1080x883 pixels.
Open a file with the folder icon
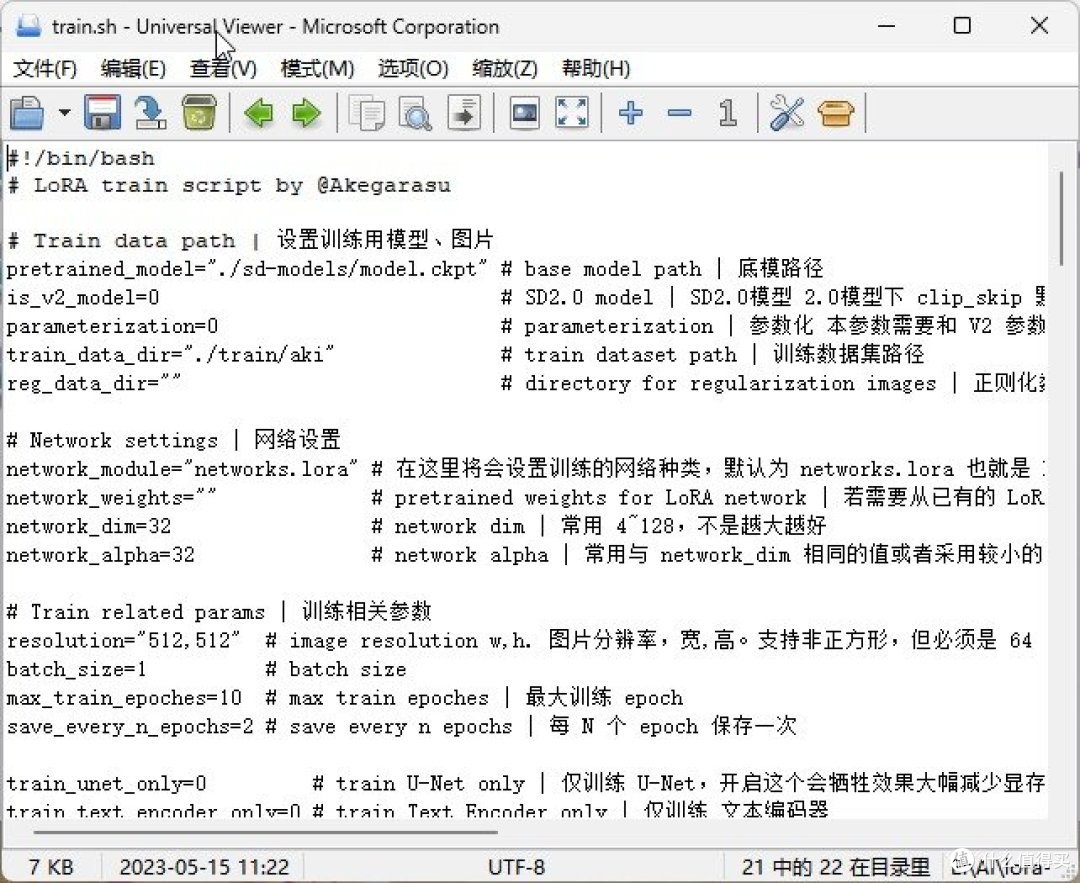(27, 113)
